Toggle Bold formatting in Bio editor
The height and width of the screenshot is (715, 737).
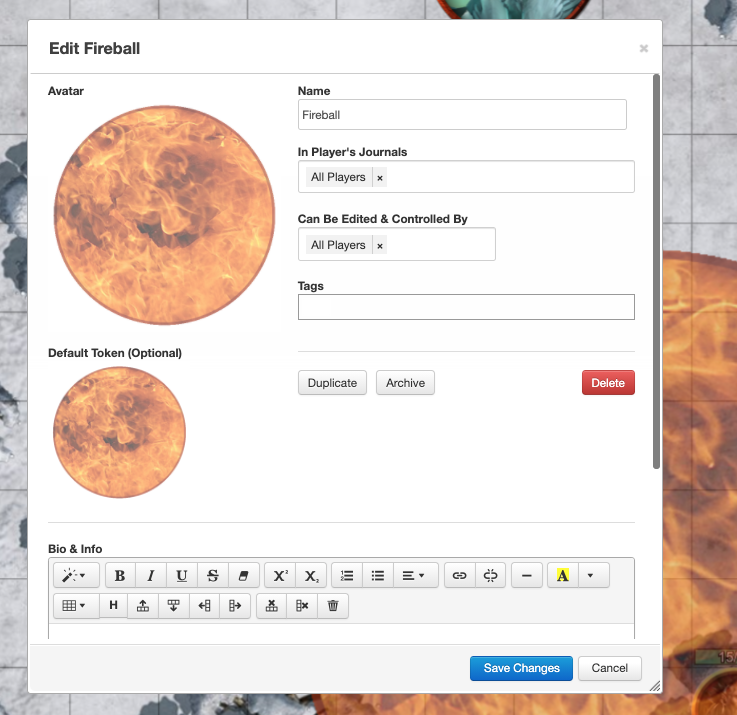120,575
